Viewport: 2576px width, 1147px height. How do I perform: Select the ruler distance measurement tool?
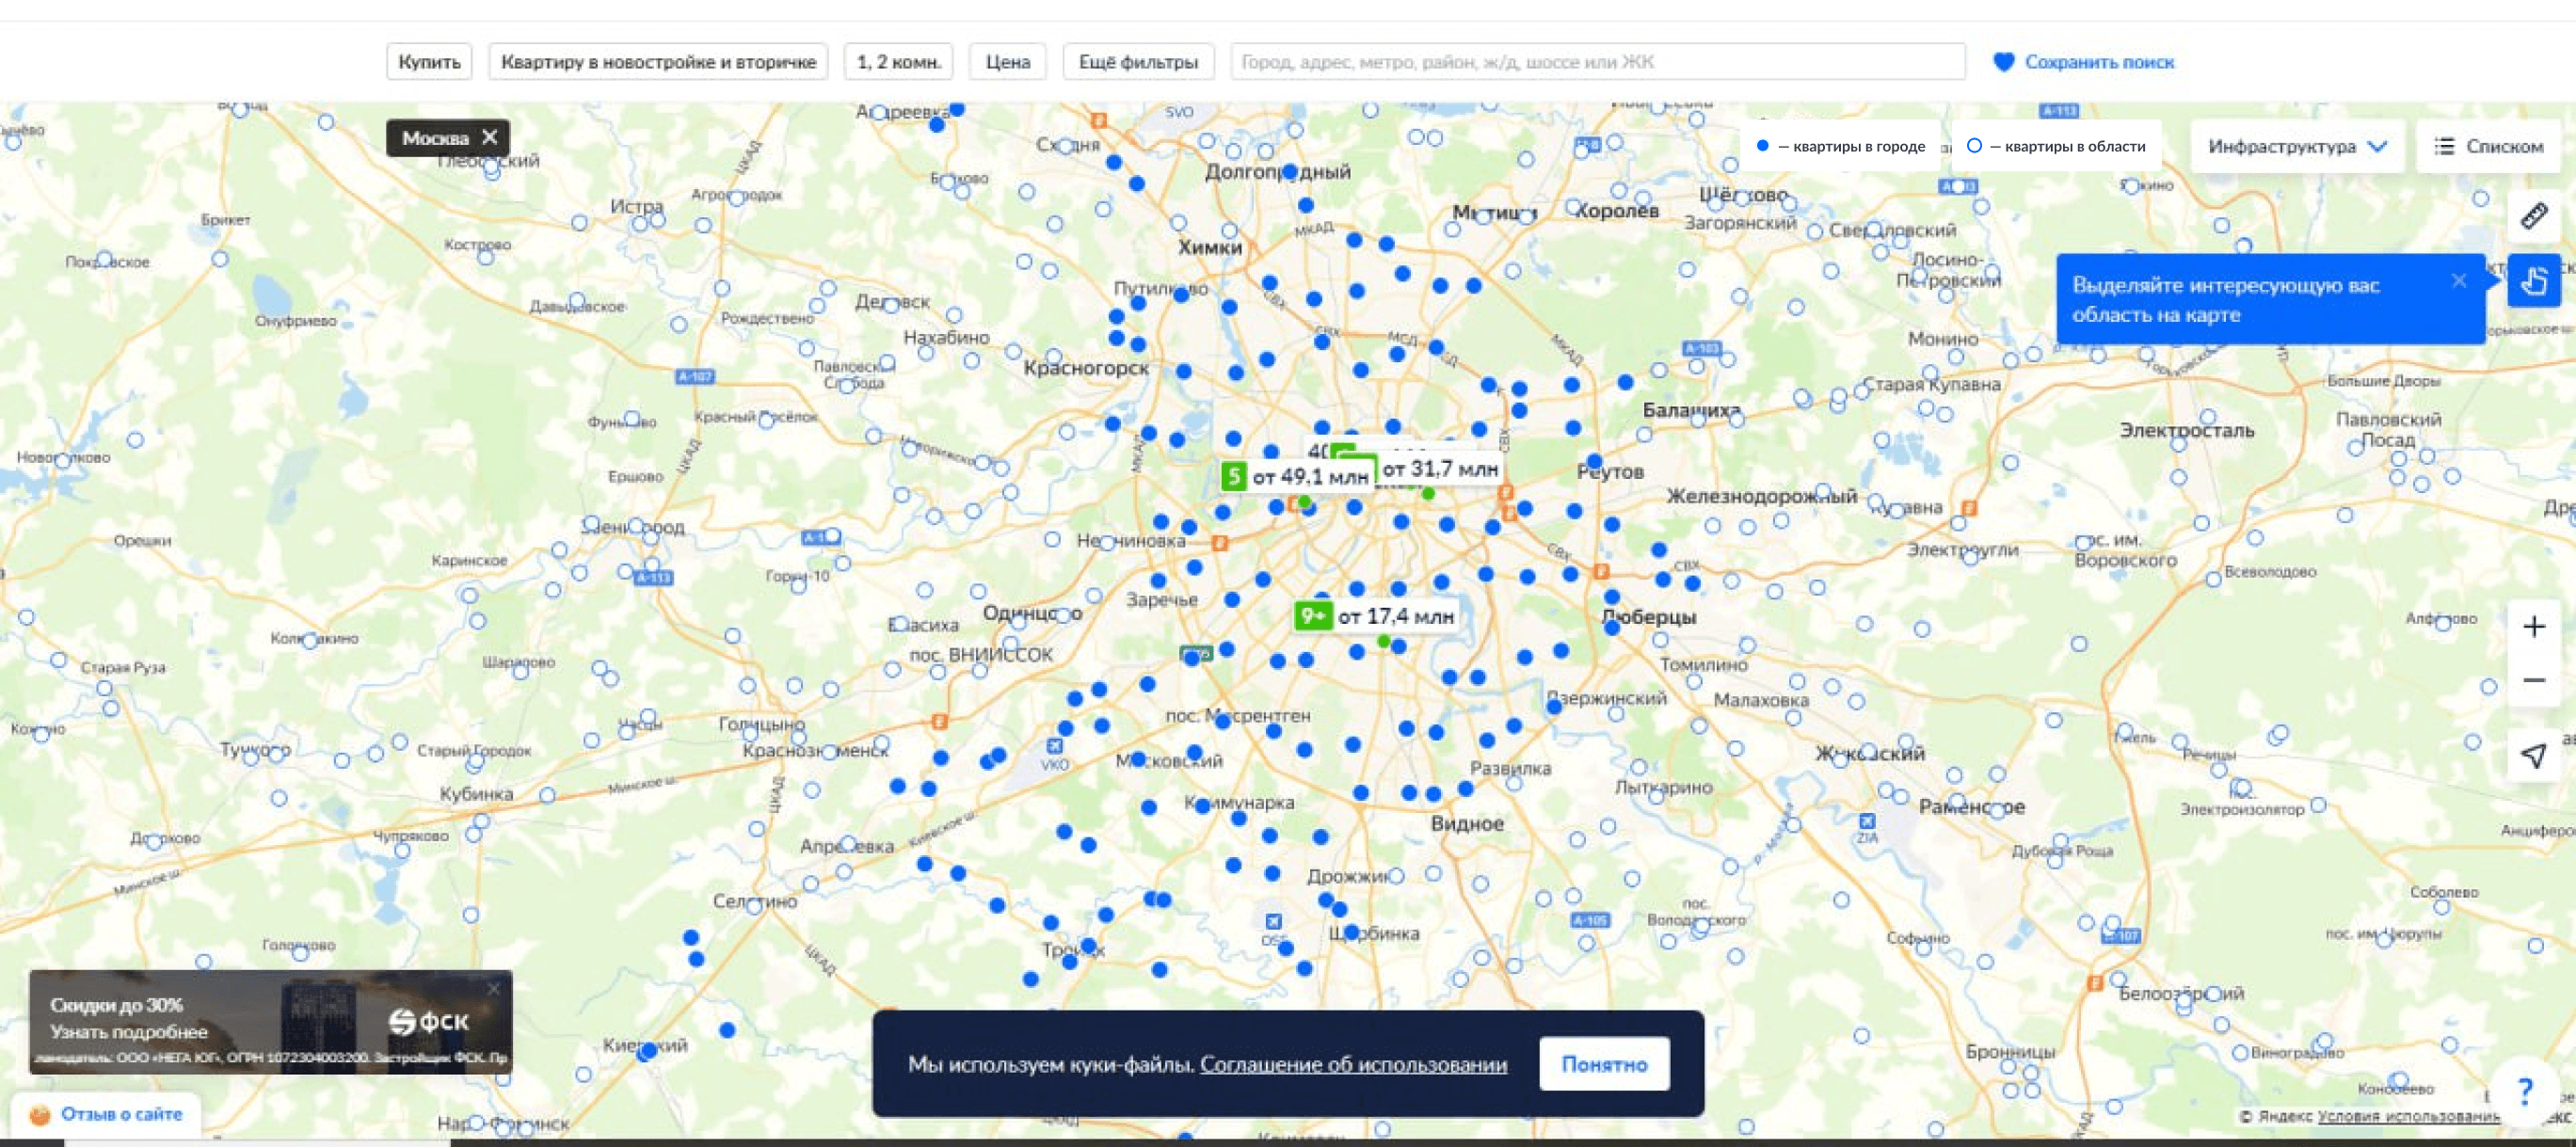(x=2533, y=215)
